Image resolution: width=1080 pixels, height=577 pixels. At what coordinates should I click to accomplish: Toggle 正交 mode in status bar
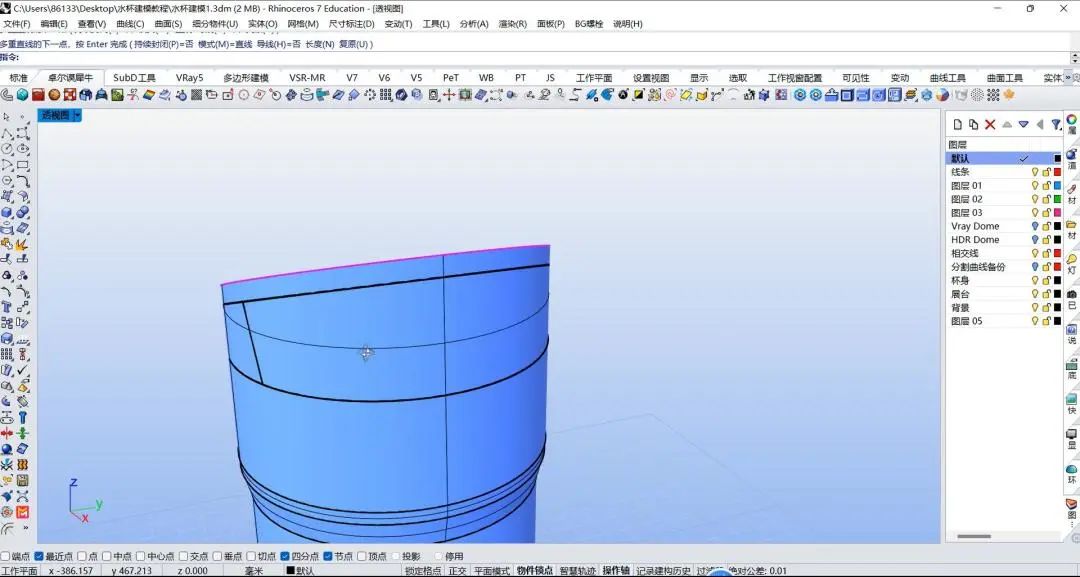pos(457,571)
